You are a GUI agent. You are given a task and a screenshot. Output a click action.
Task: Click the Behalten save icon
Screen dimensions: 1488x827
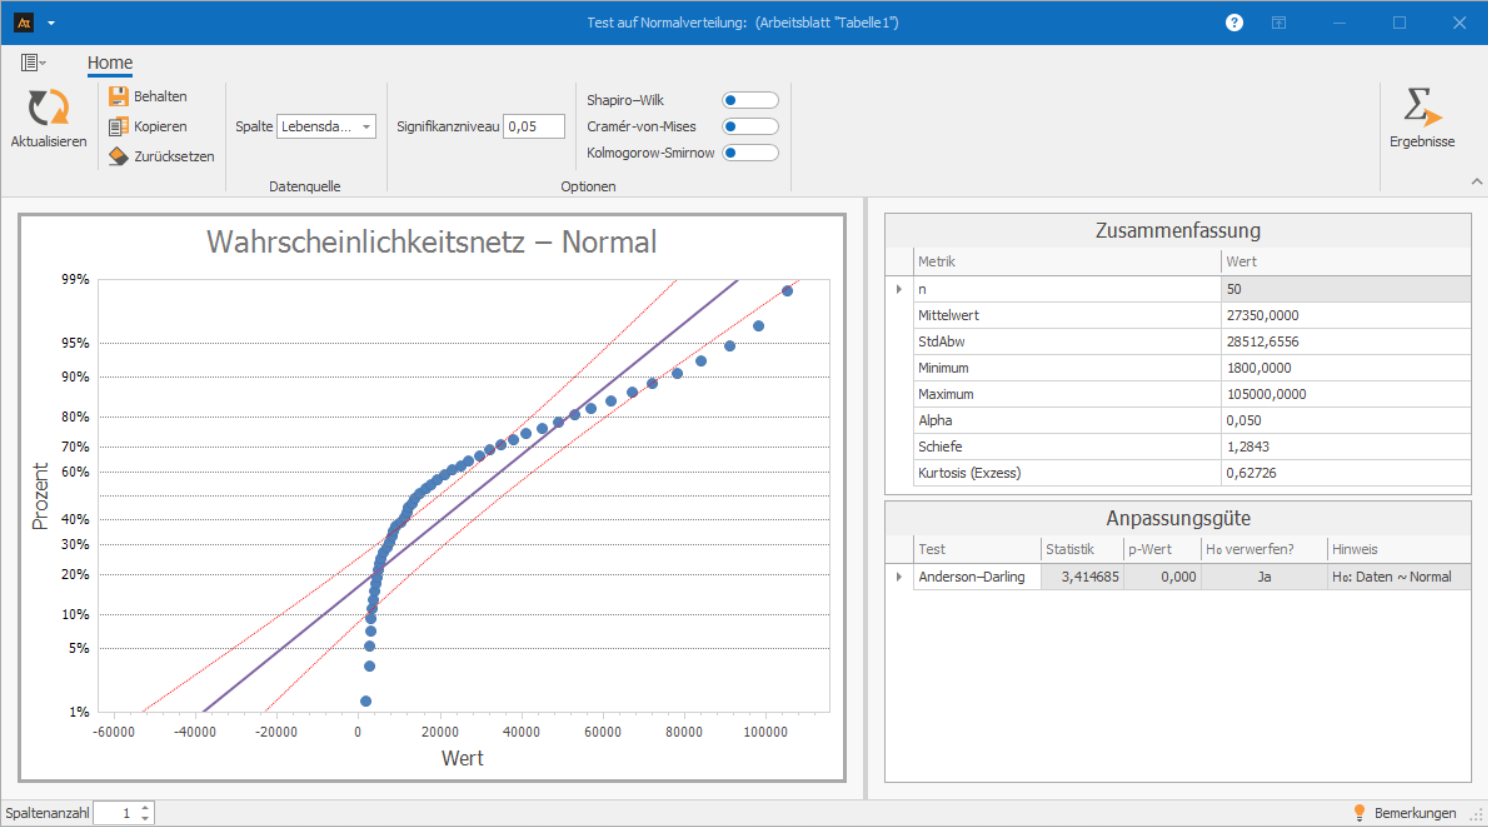point(119,96)
